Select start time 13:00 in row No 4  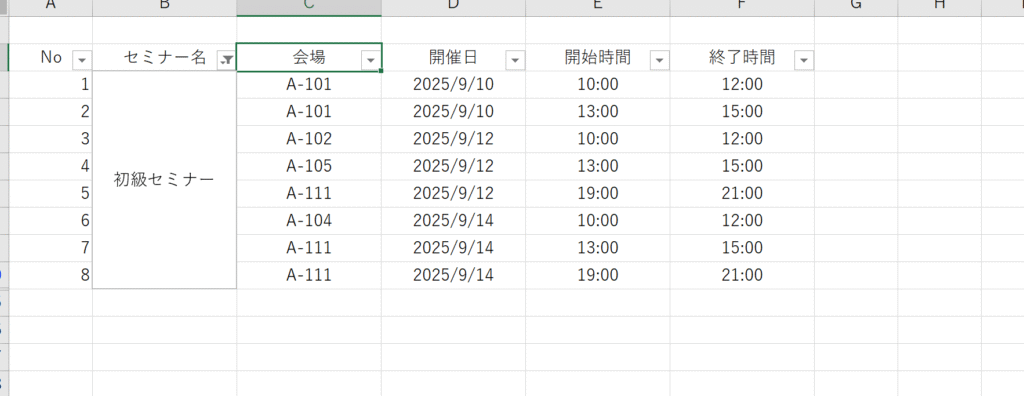[x=598, y=166]
